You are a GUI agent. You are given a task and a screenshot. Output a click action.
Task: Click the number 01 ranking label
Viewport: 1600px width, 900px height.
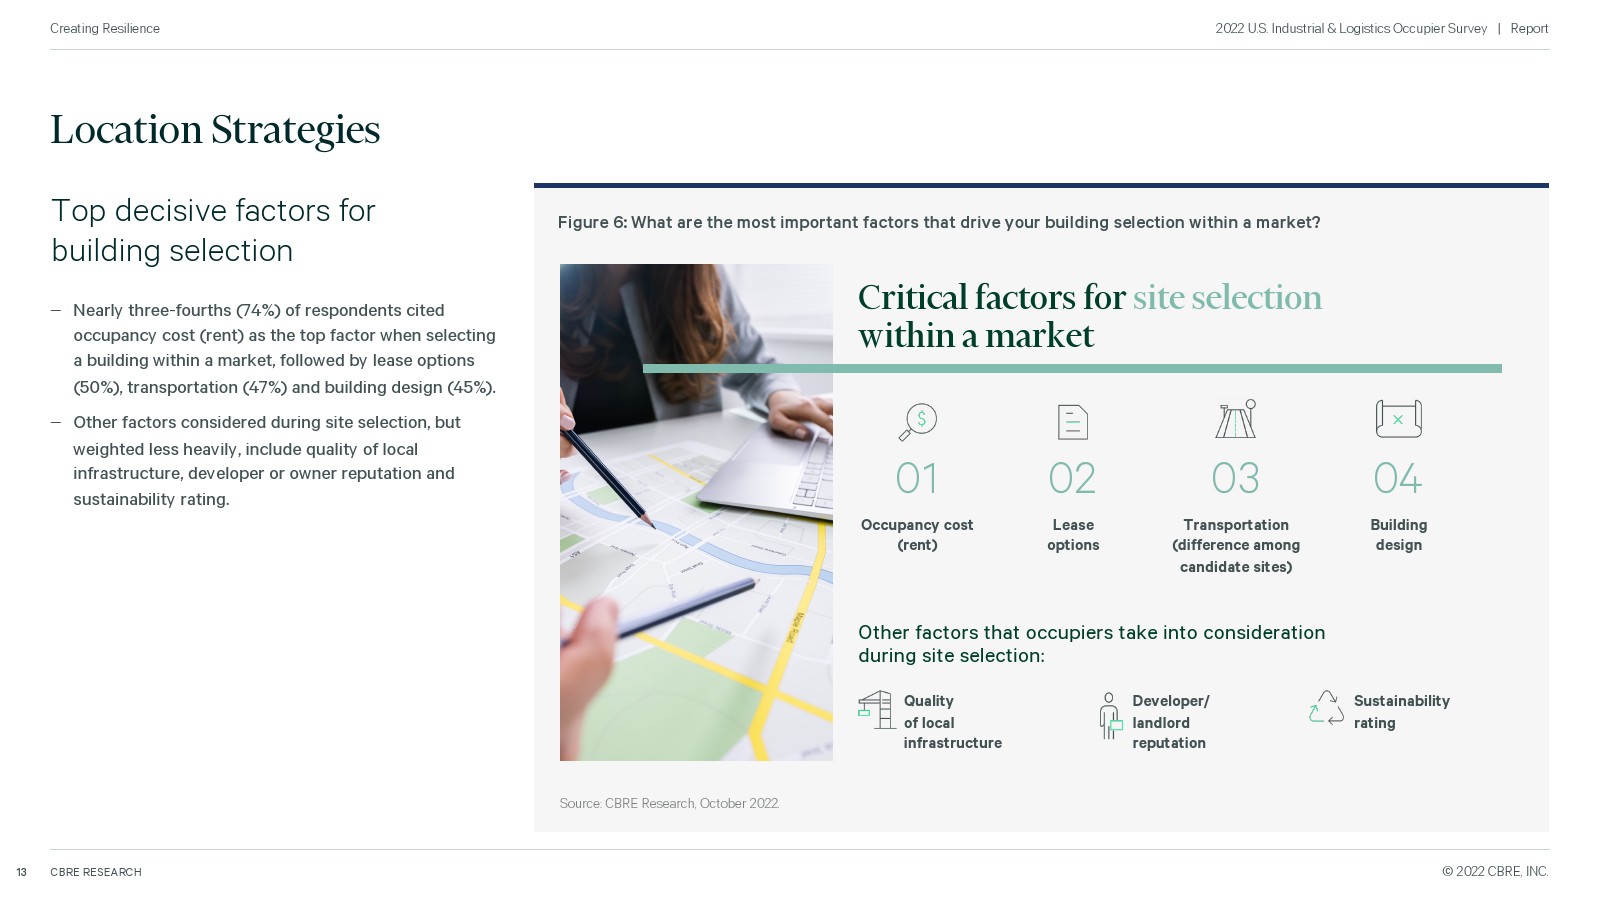pyautogui.click(x=917, y=479)
